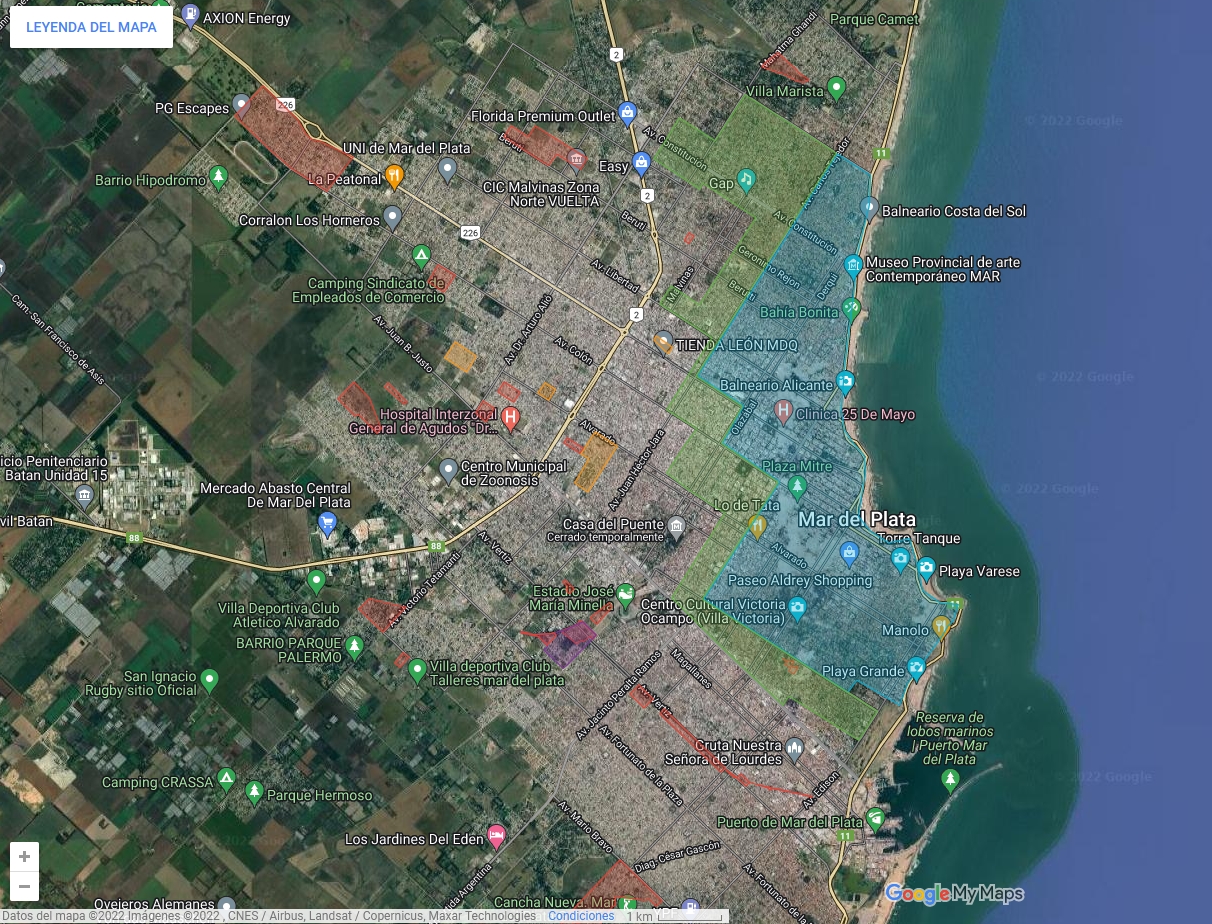Open the La Peatonal restaurant marker
1212x924 pixels.
394,177
